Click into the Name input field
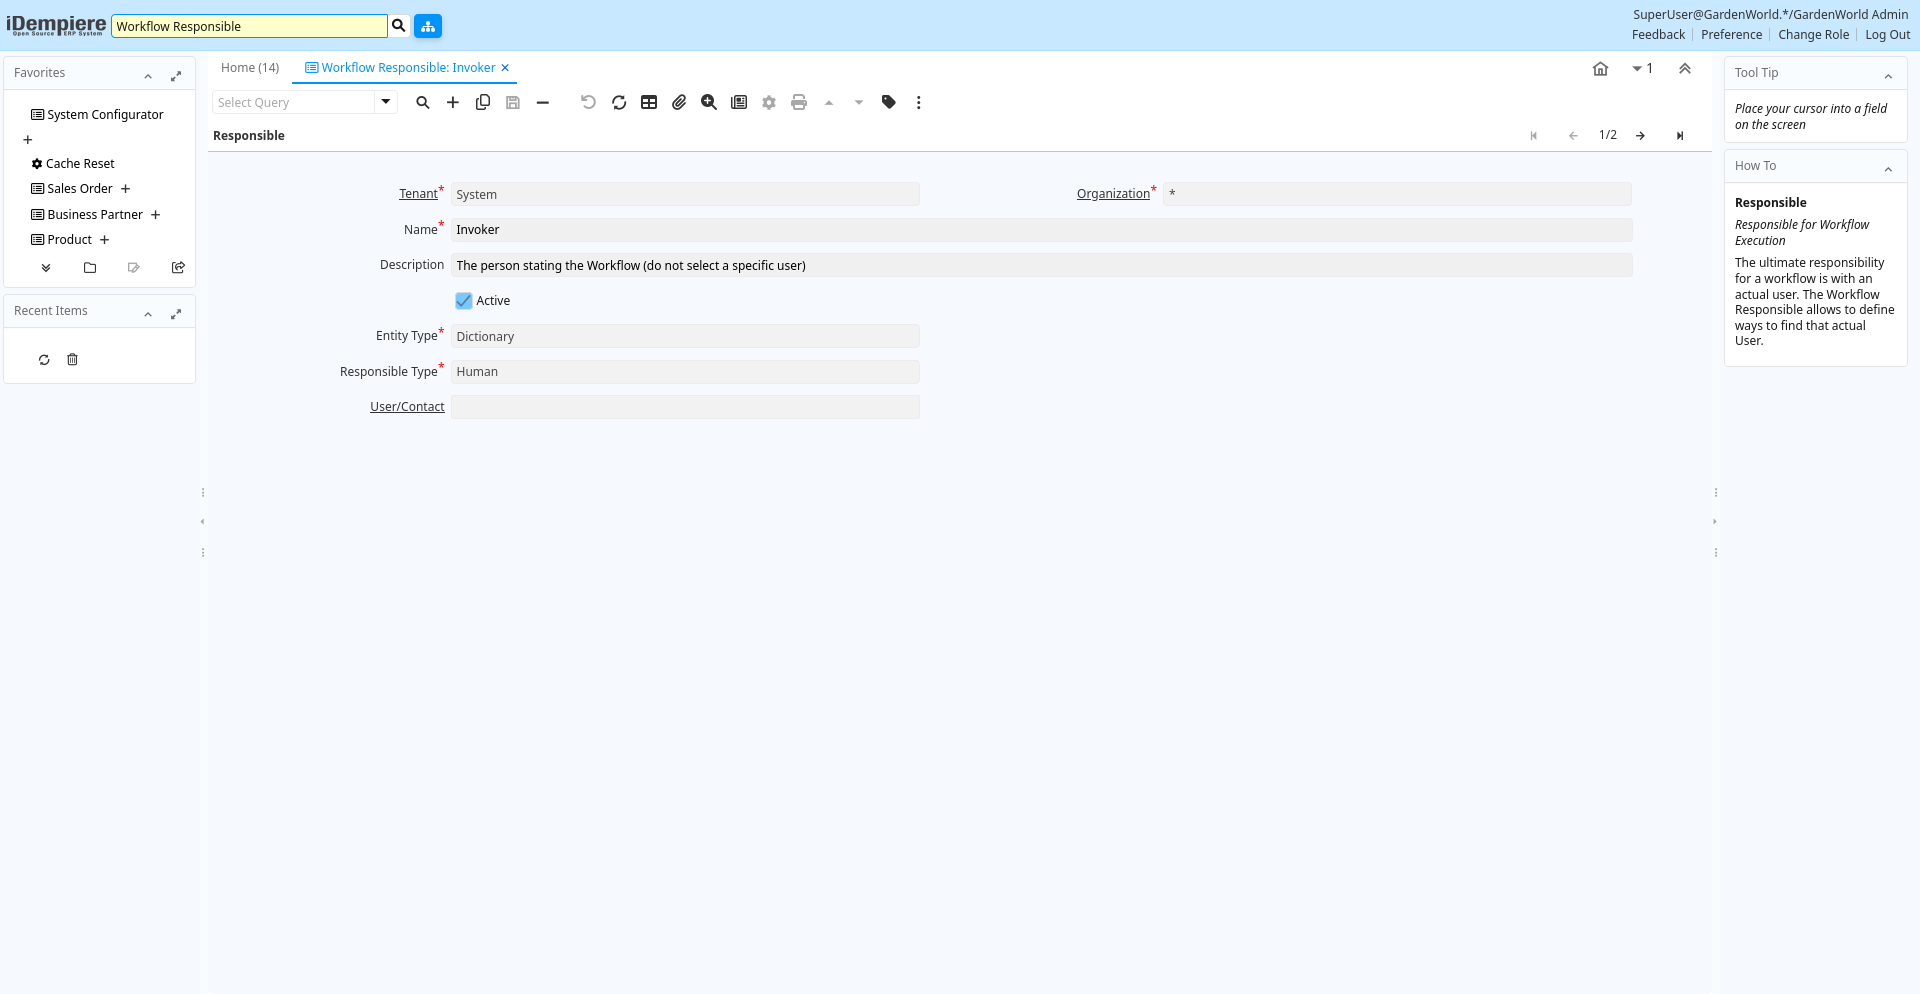Screen dimensions: 1920x994 click(x=1040, y=230)
